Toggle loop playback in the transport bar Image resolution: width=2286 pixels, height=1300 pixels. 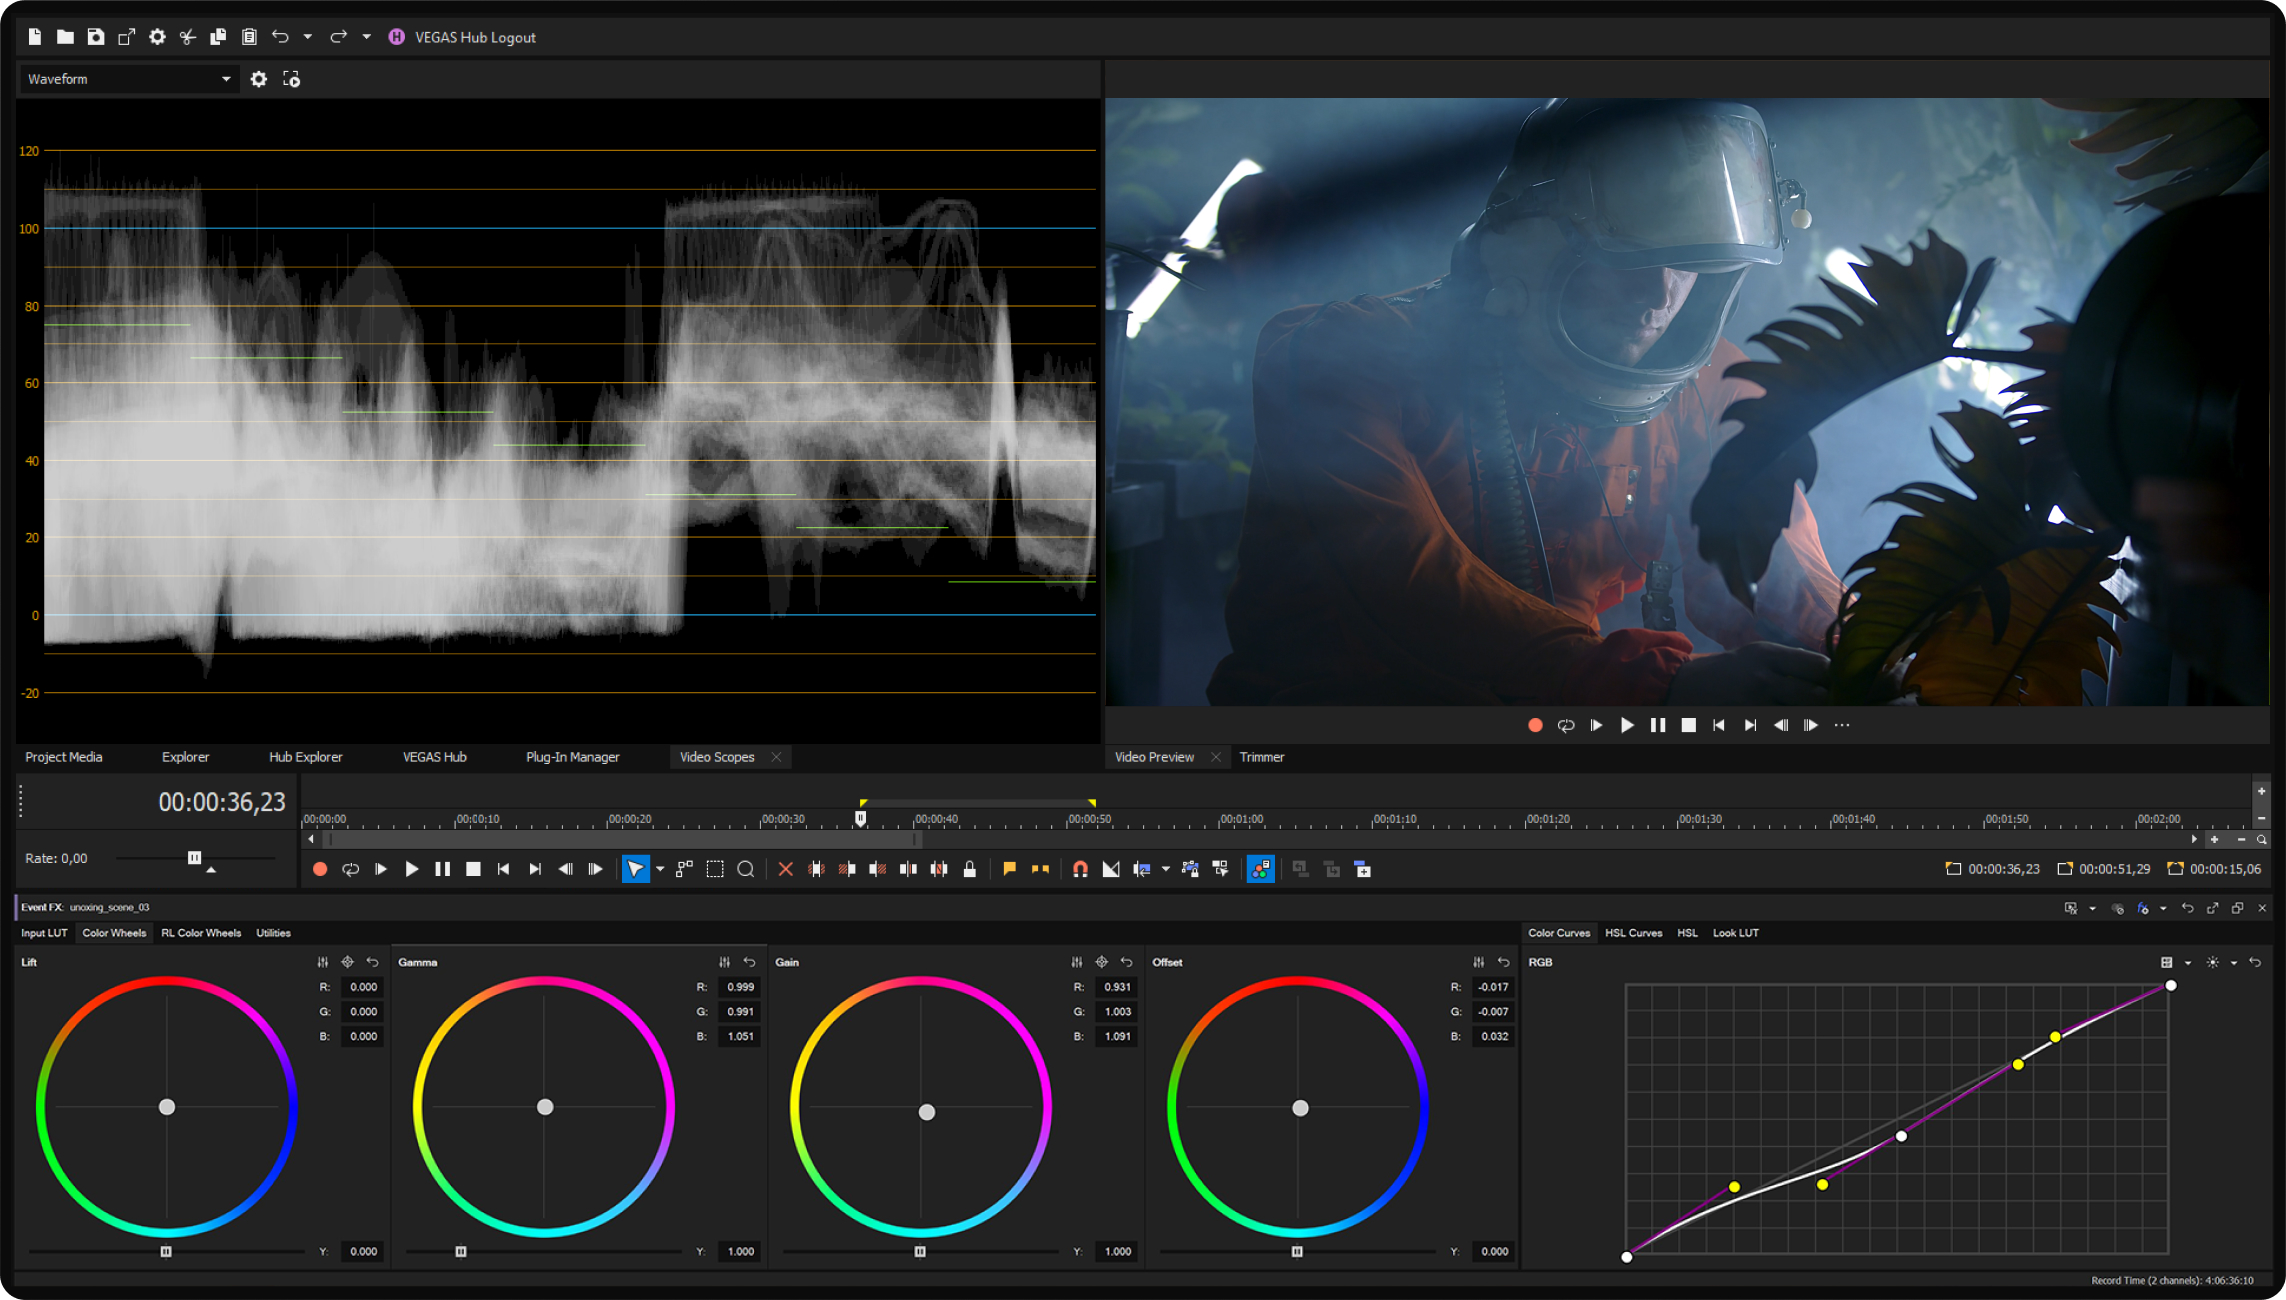pyautogui.click(x=350, y=869)
